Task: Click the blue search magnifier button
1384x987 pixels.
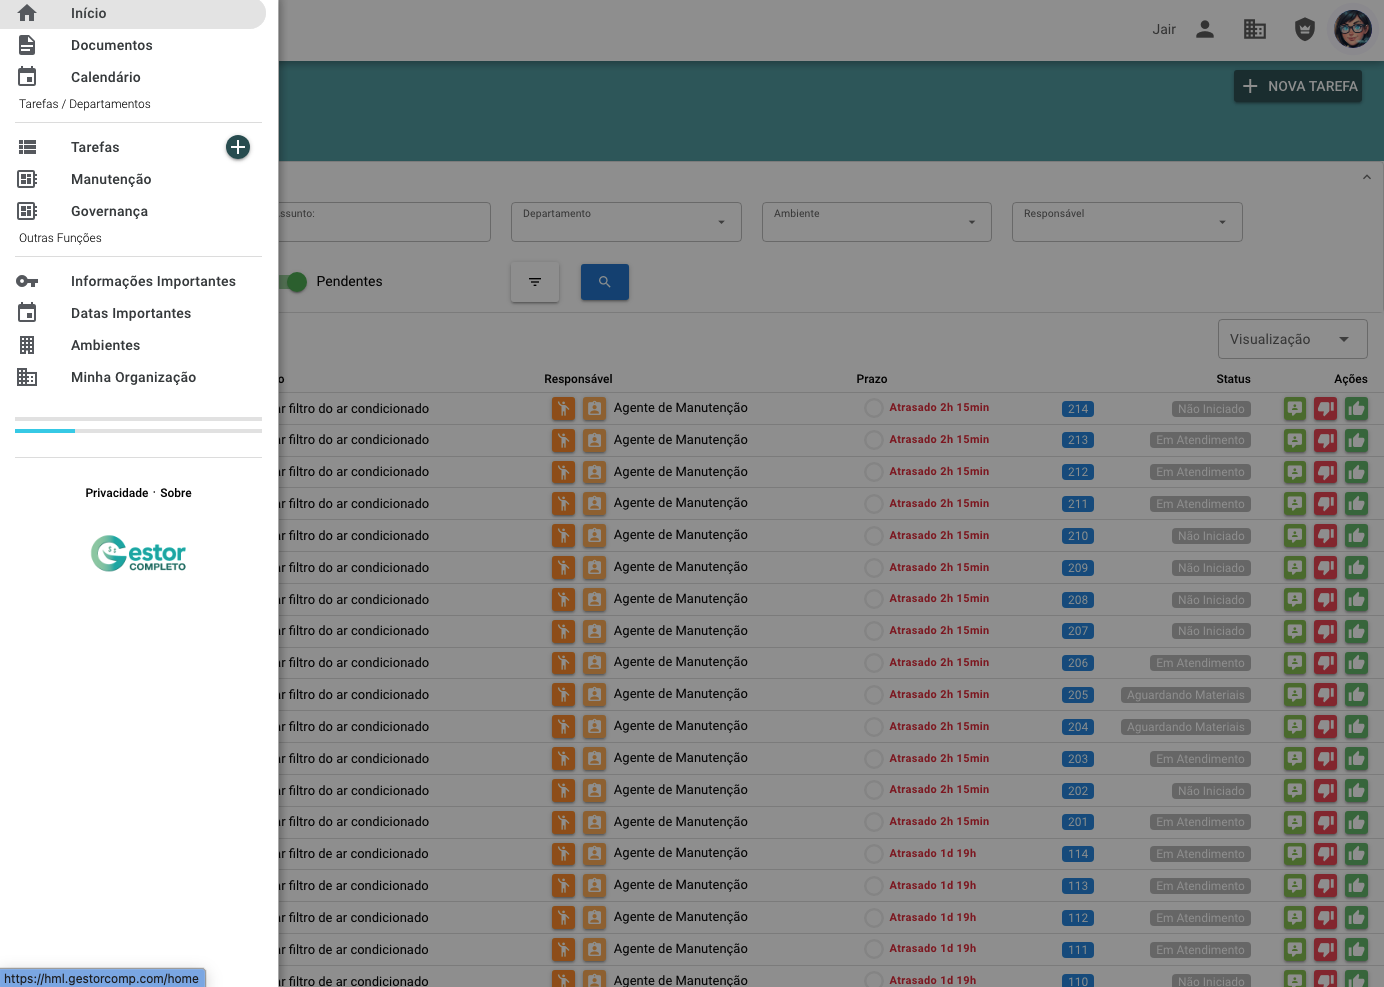Action: [604, 282]
